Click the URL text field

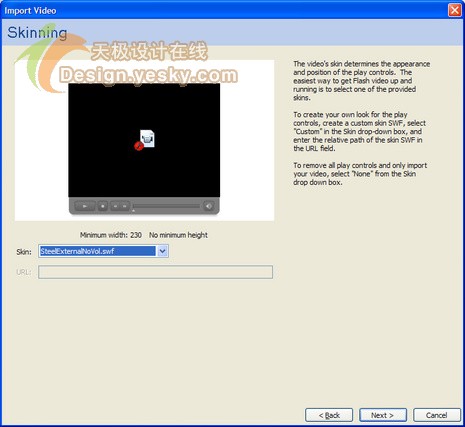tap(155, 272)
